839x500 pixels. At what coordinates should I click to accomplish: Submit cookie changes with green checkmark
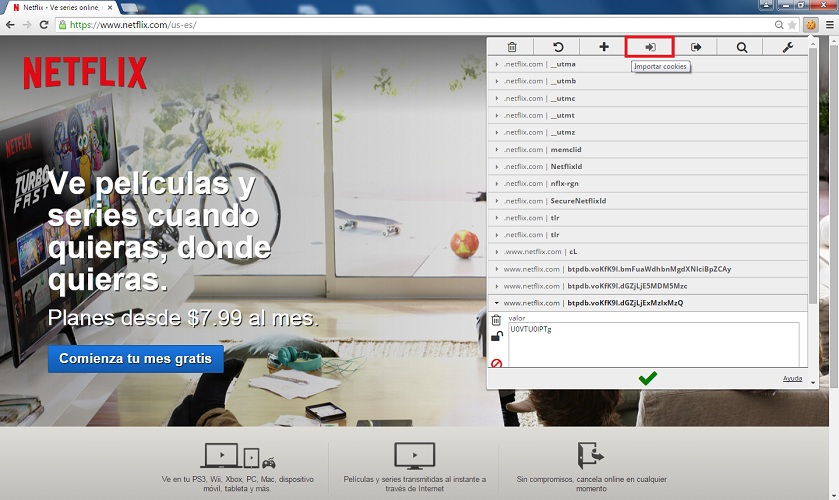[x=647, y=378]
